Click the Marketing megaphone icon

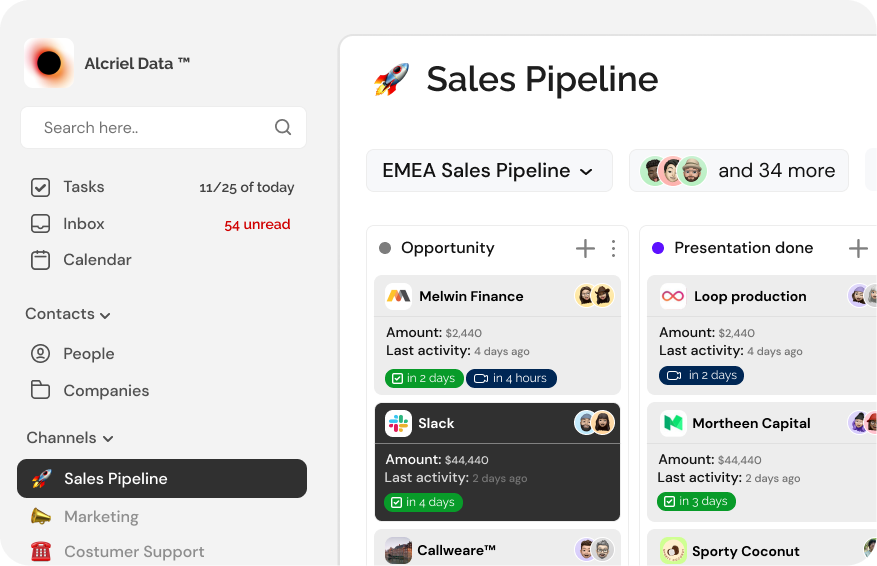(x=40, y=516)
